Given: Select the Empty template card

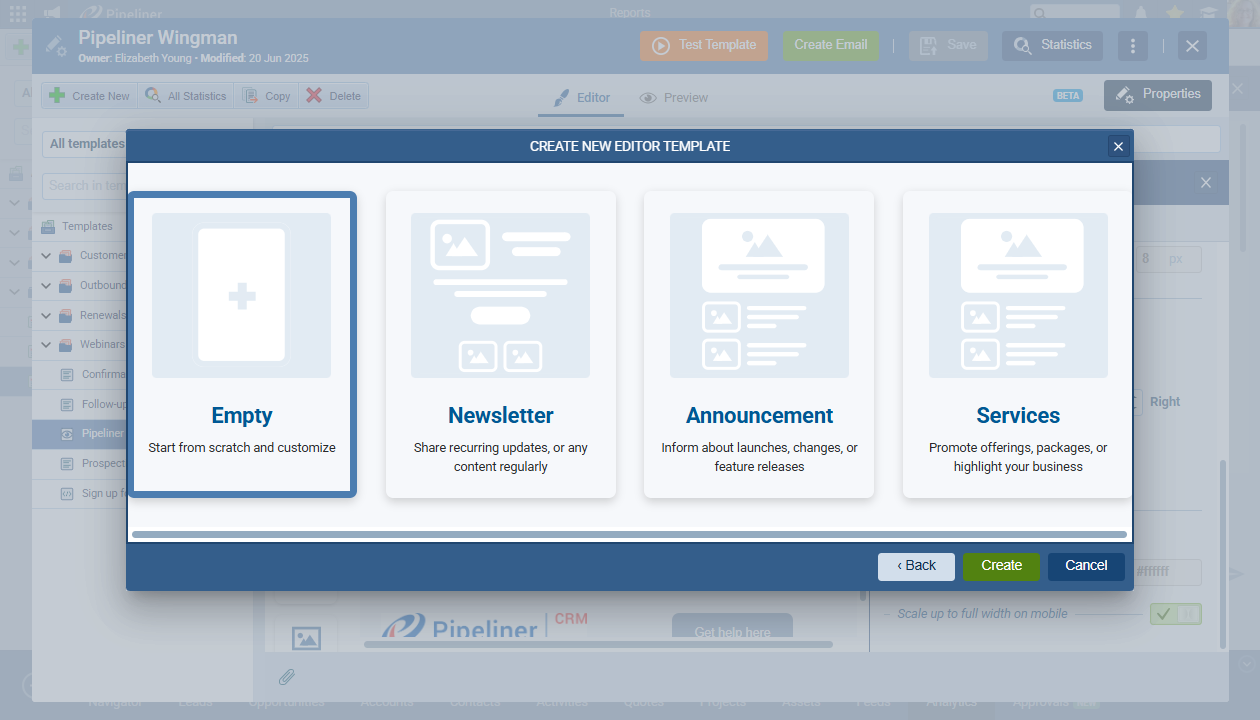Looking at the screenshot, I should pyautogui.click(x=242, y=345).
